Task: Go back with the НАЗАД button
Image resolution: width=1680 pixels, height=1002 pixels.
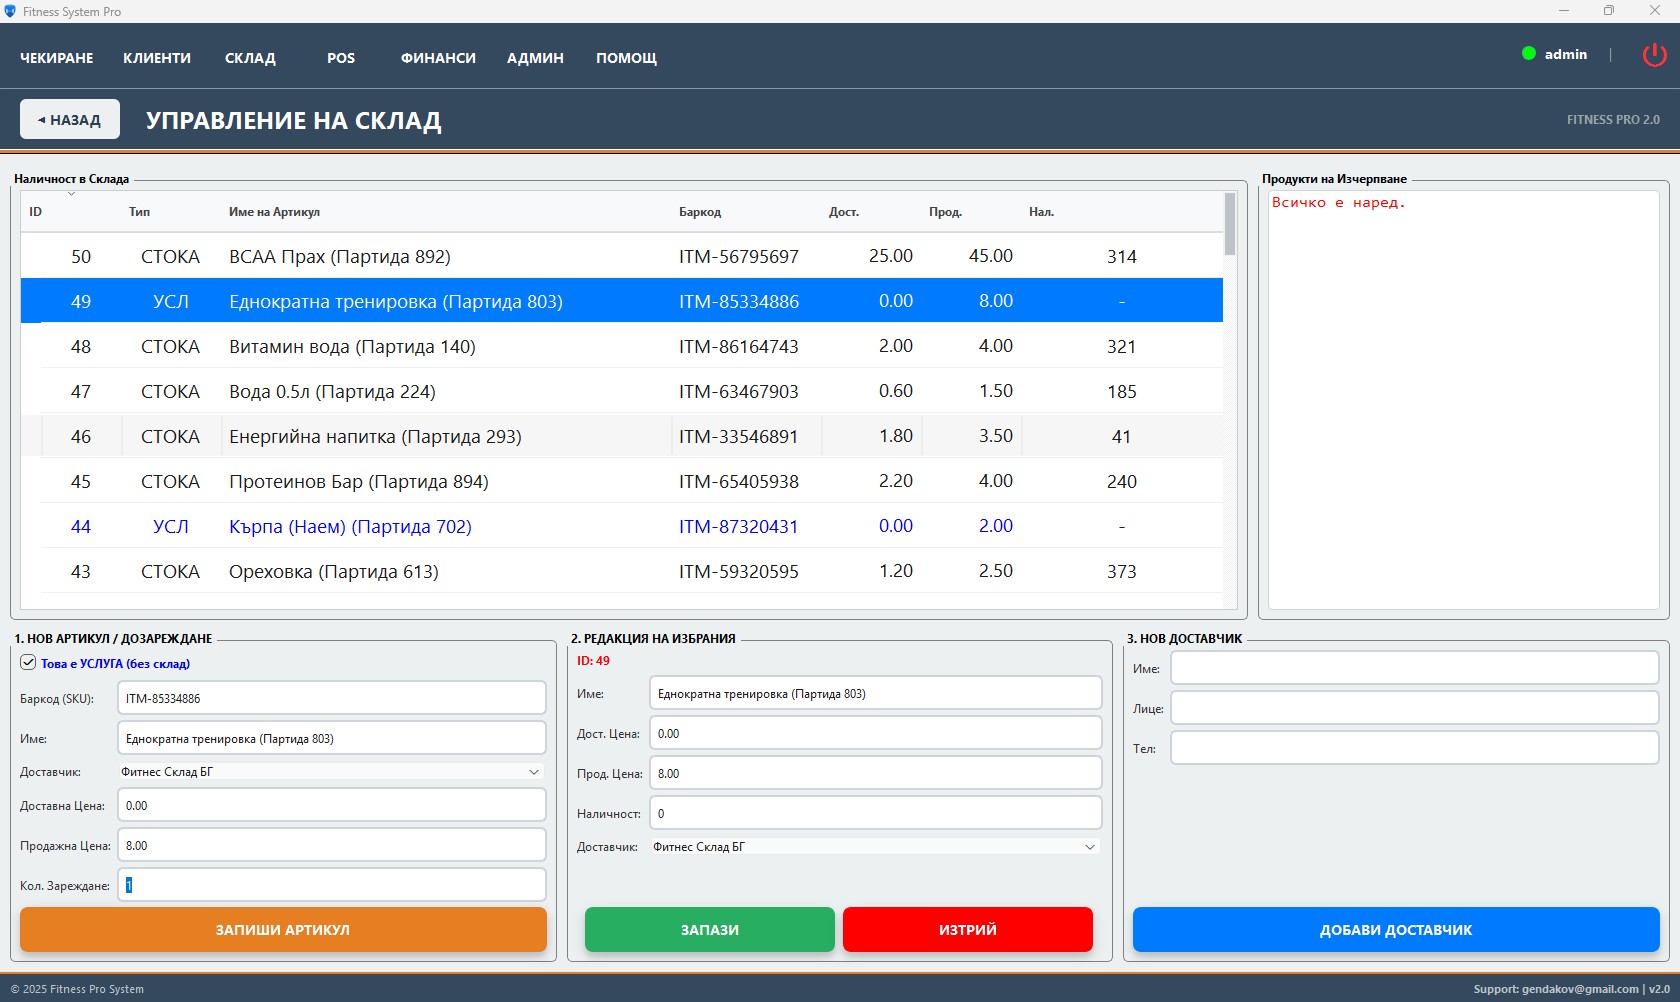Action: pos(70,120)
